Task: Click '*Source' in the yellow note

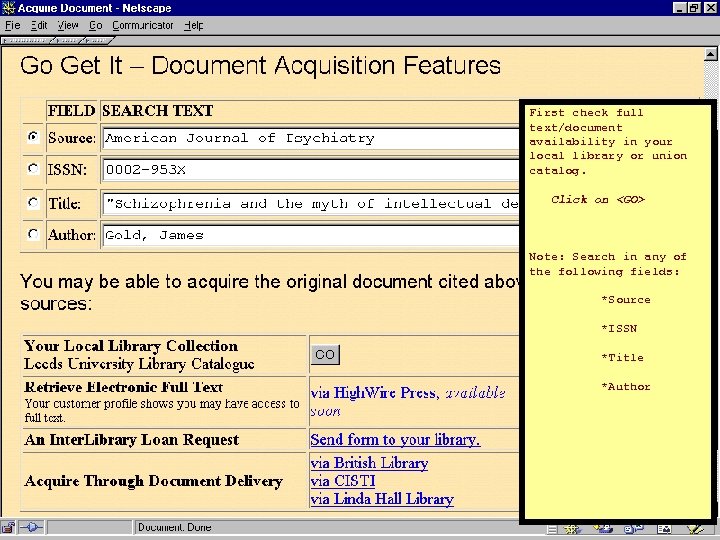Action: pyautogui.click(x=626, y=300)
